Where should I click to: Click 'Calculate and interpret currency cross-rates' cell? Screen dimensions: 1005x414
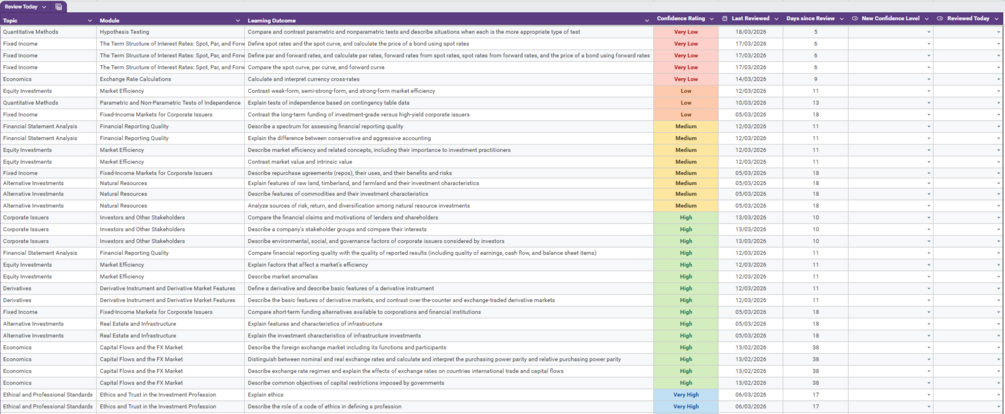[449, 79]
